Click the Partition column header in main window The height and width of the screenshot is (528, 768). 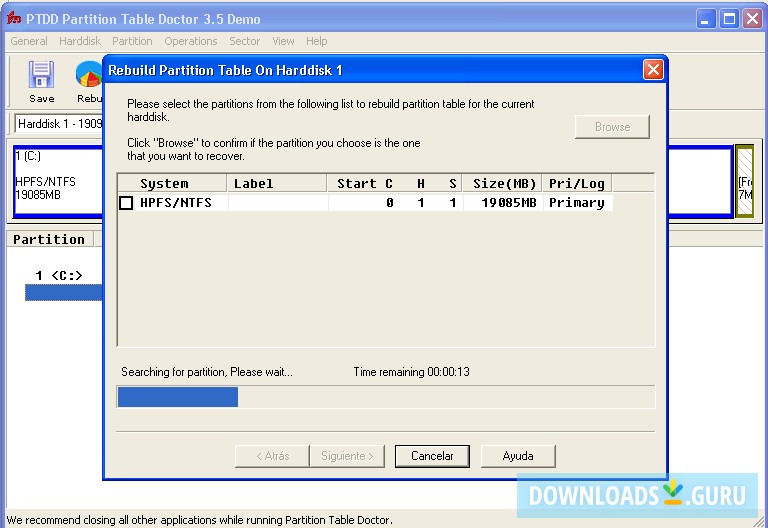click(49, 240)
